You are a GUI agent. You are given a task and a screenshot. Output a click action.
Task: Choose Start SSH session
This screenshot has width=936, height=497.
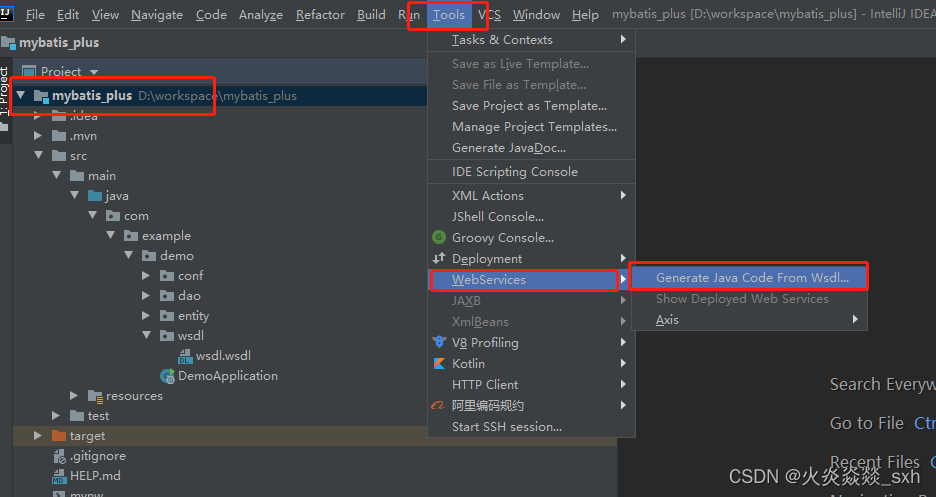click(x=531, y=427)
